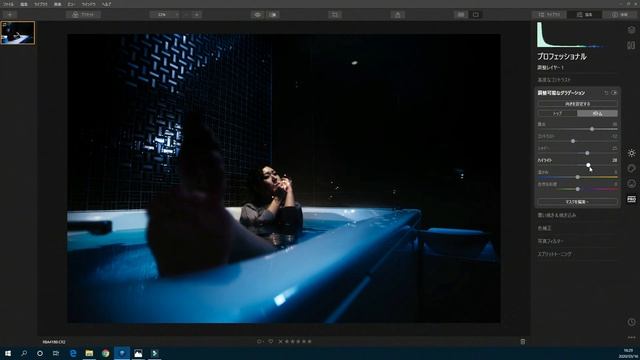Switch to gallery grid view
Viewport: 640px width, 360px height.
(x=461, y=14)
